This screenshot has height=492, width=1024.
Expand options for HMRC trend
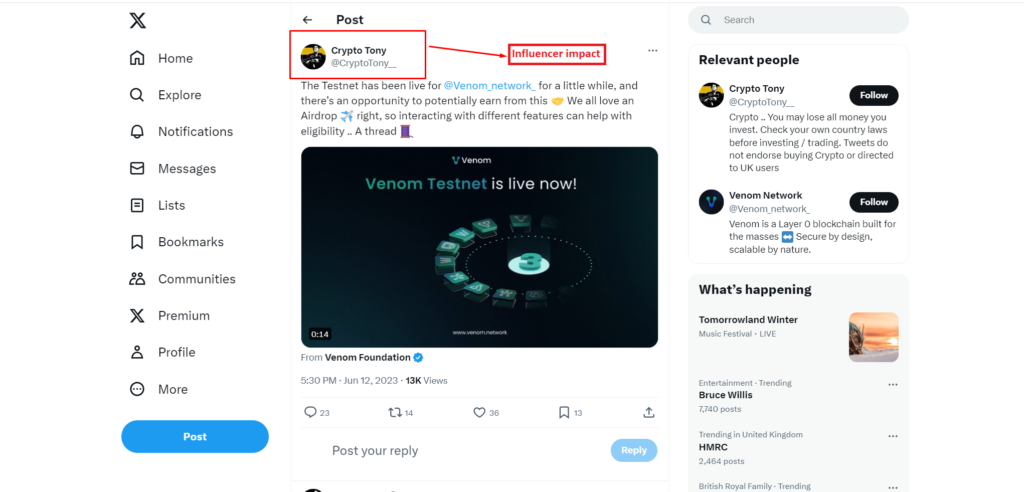pos(893,436)
